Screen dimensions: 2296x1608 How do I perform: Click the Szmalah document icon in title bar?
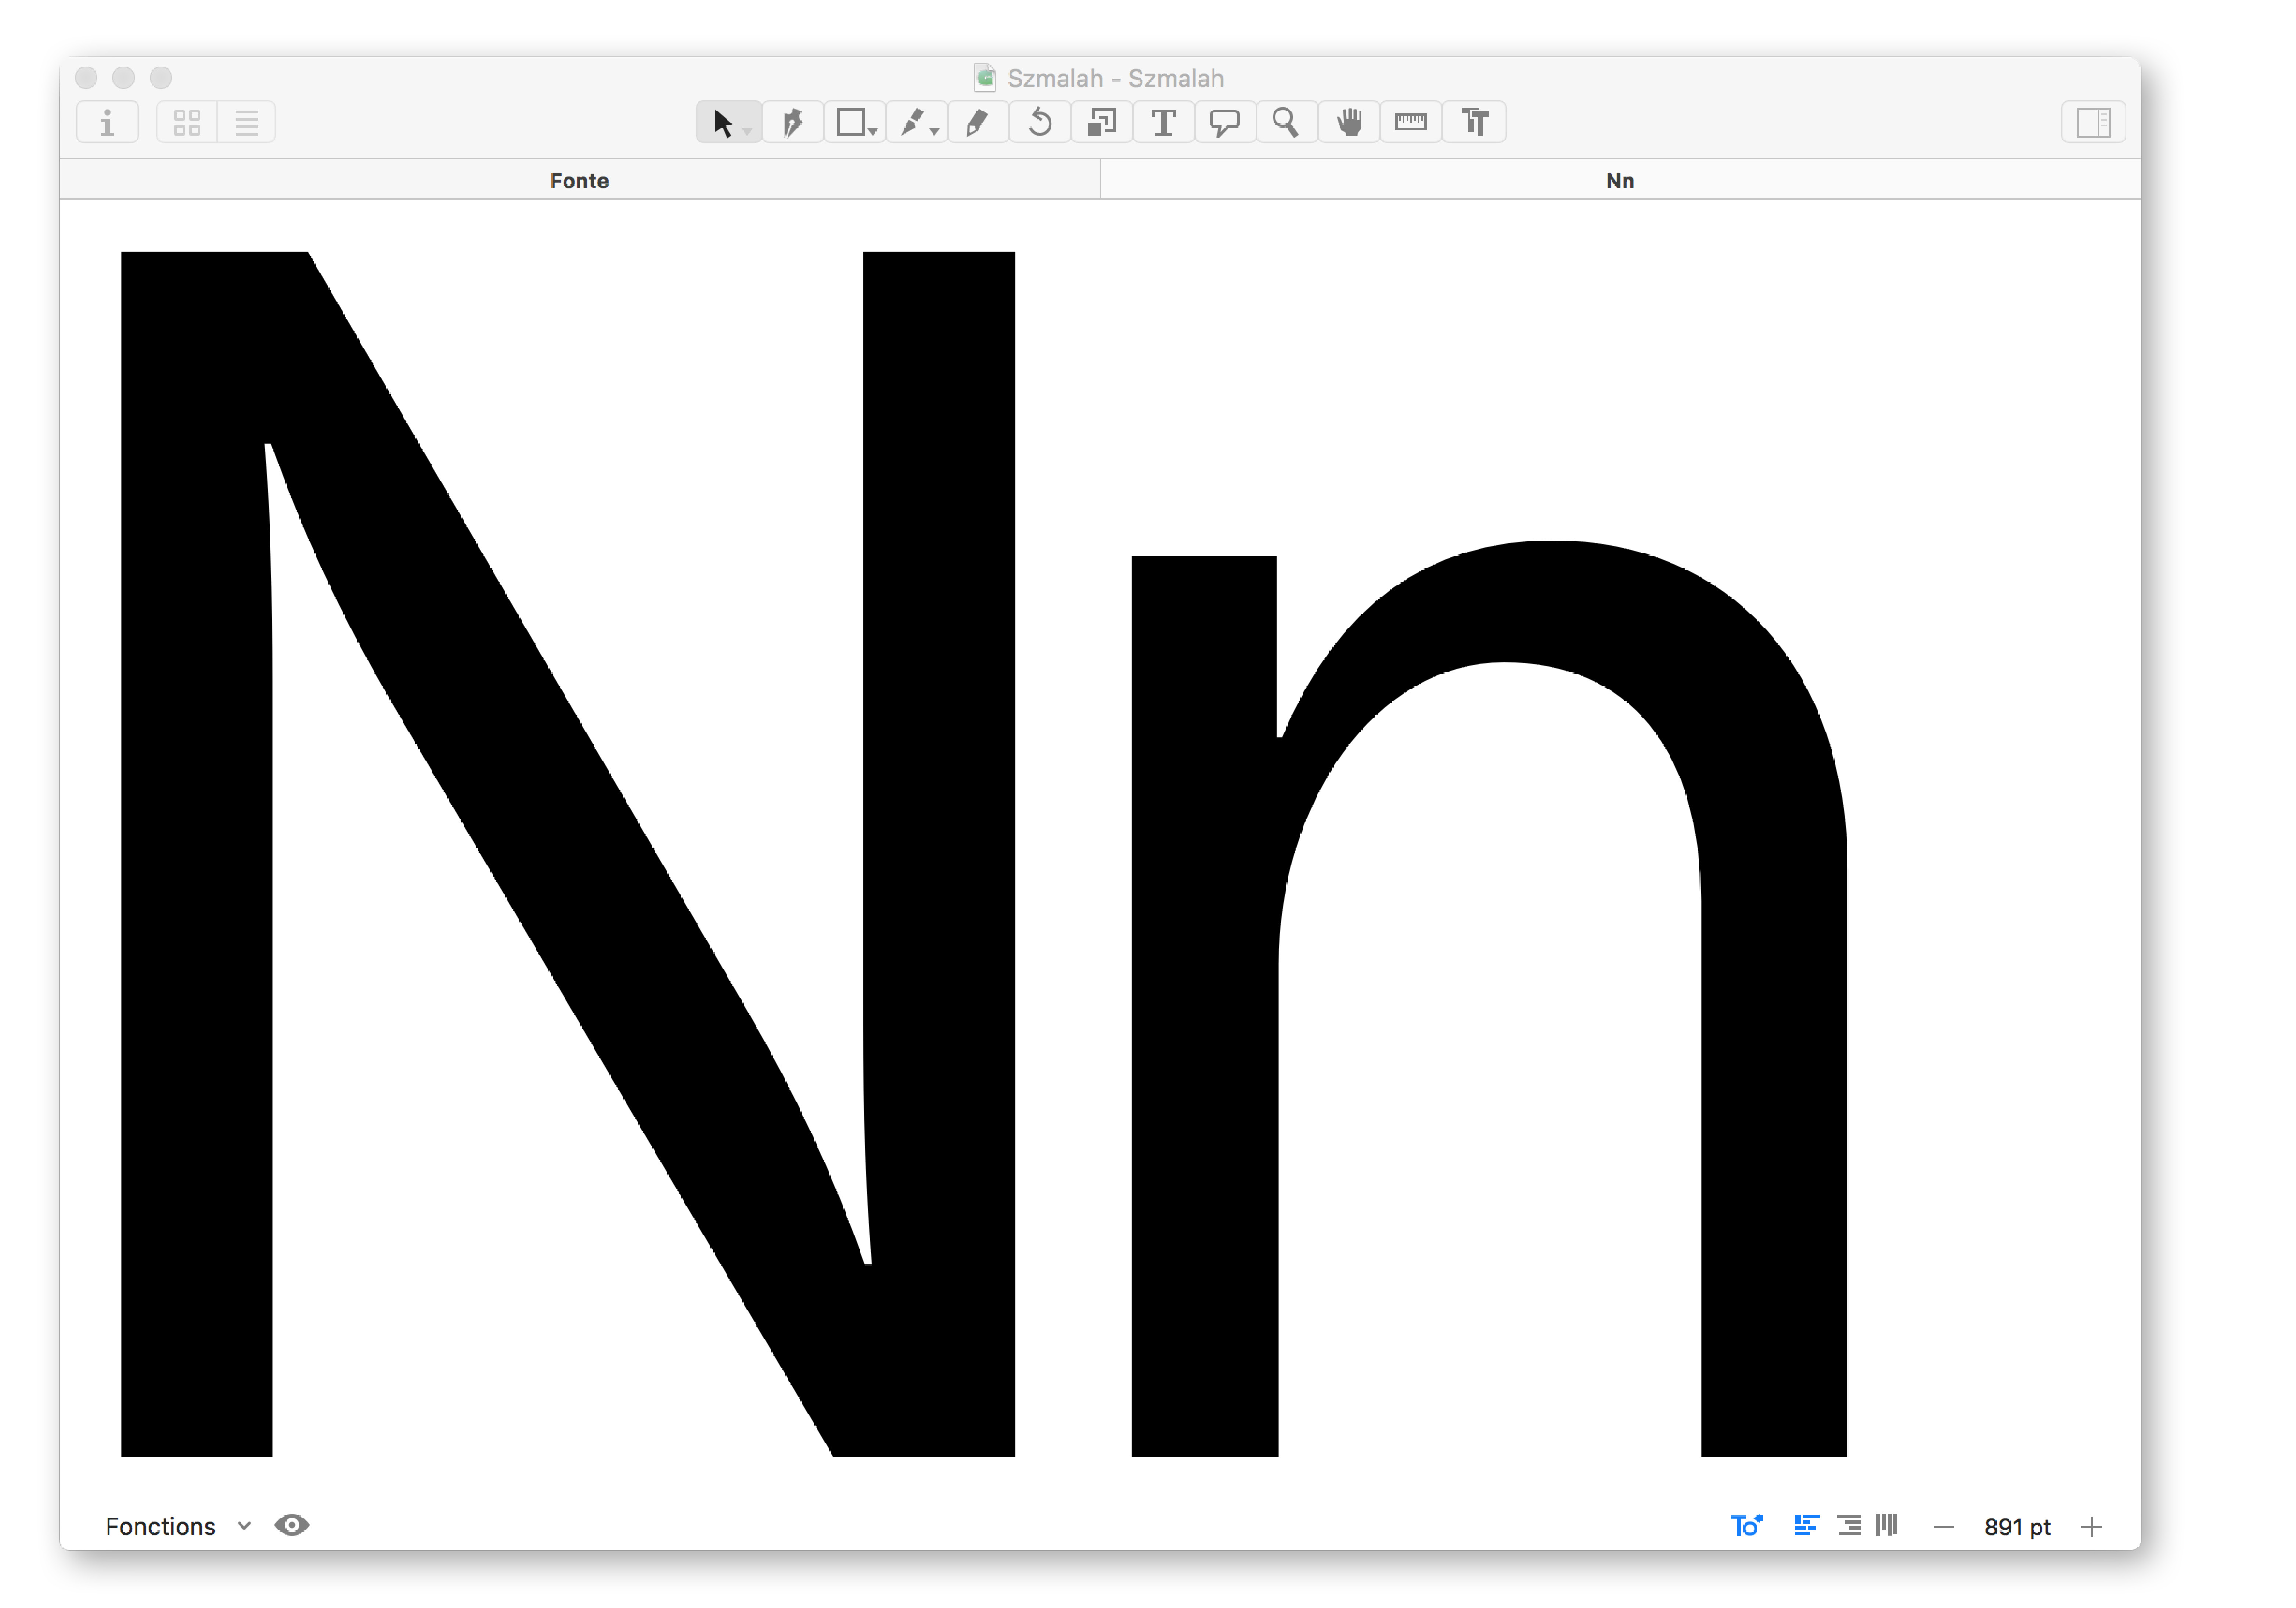[x=985, y=77]
